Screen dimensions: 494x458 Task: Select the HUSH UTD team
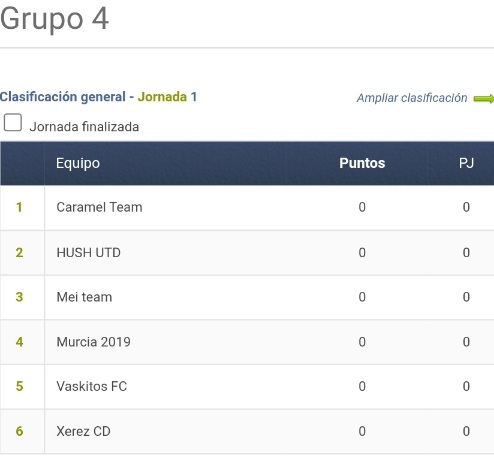89,253
